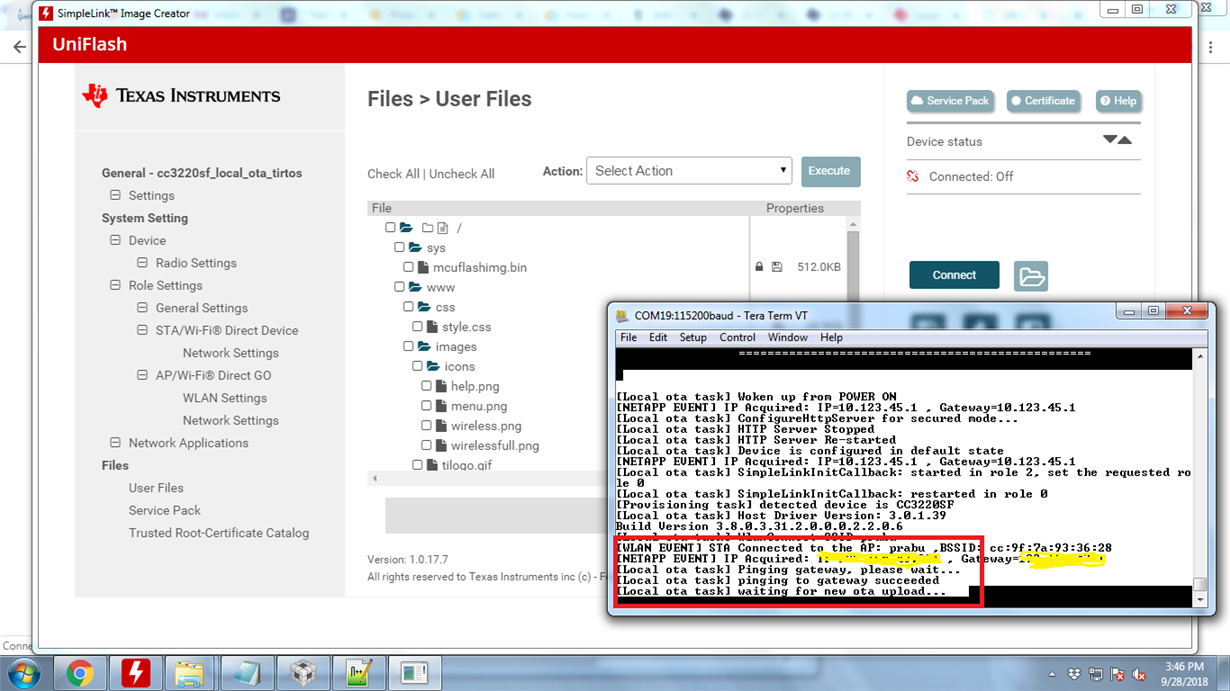Collapse the Role Settings section
Screen dimensions: 1230x691
pyautogui.click(x=115, y=285)
